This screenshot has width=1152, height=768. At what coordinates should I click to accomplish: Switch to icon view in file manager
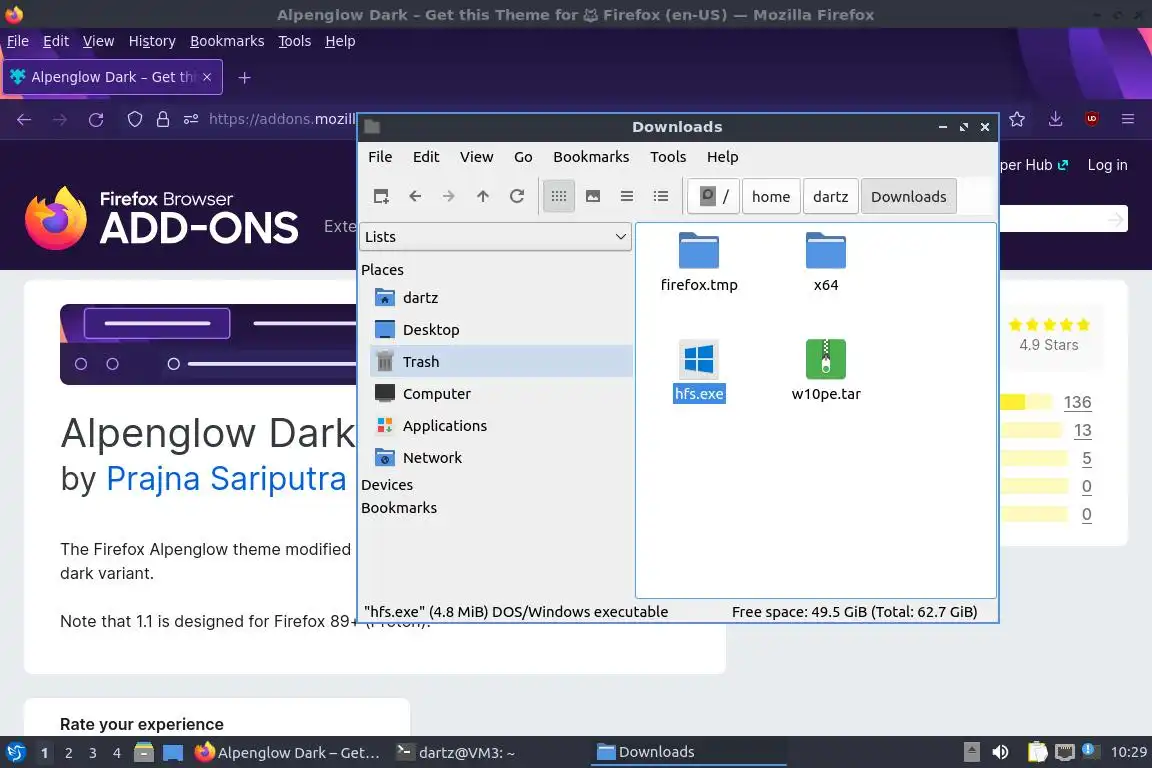pos(559,196)
